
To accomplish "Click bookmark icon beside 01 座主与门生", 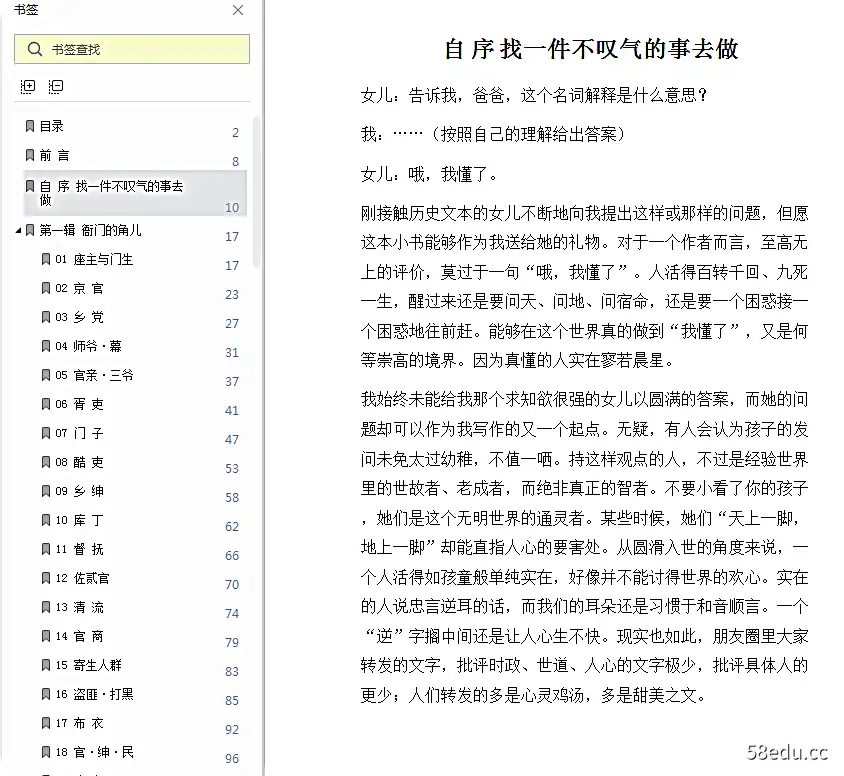I will pos(46,259).
